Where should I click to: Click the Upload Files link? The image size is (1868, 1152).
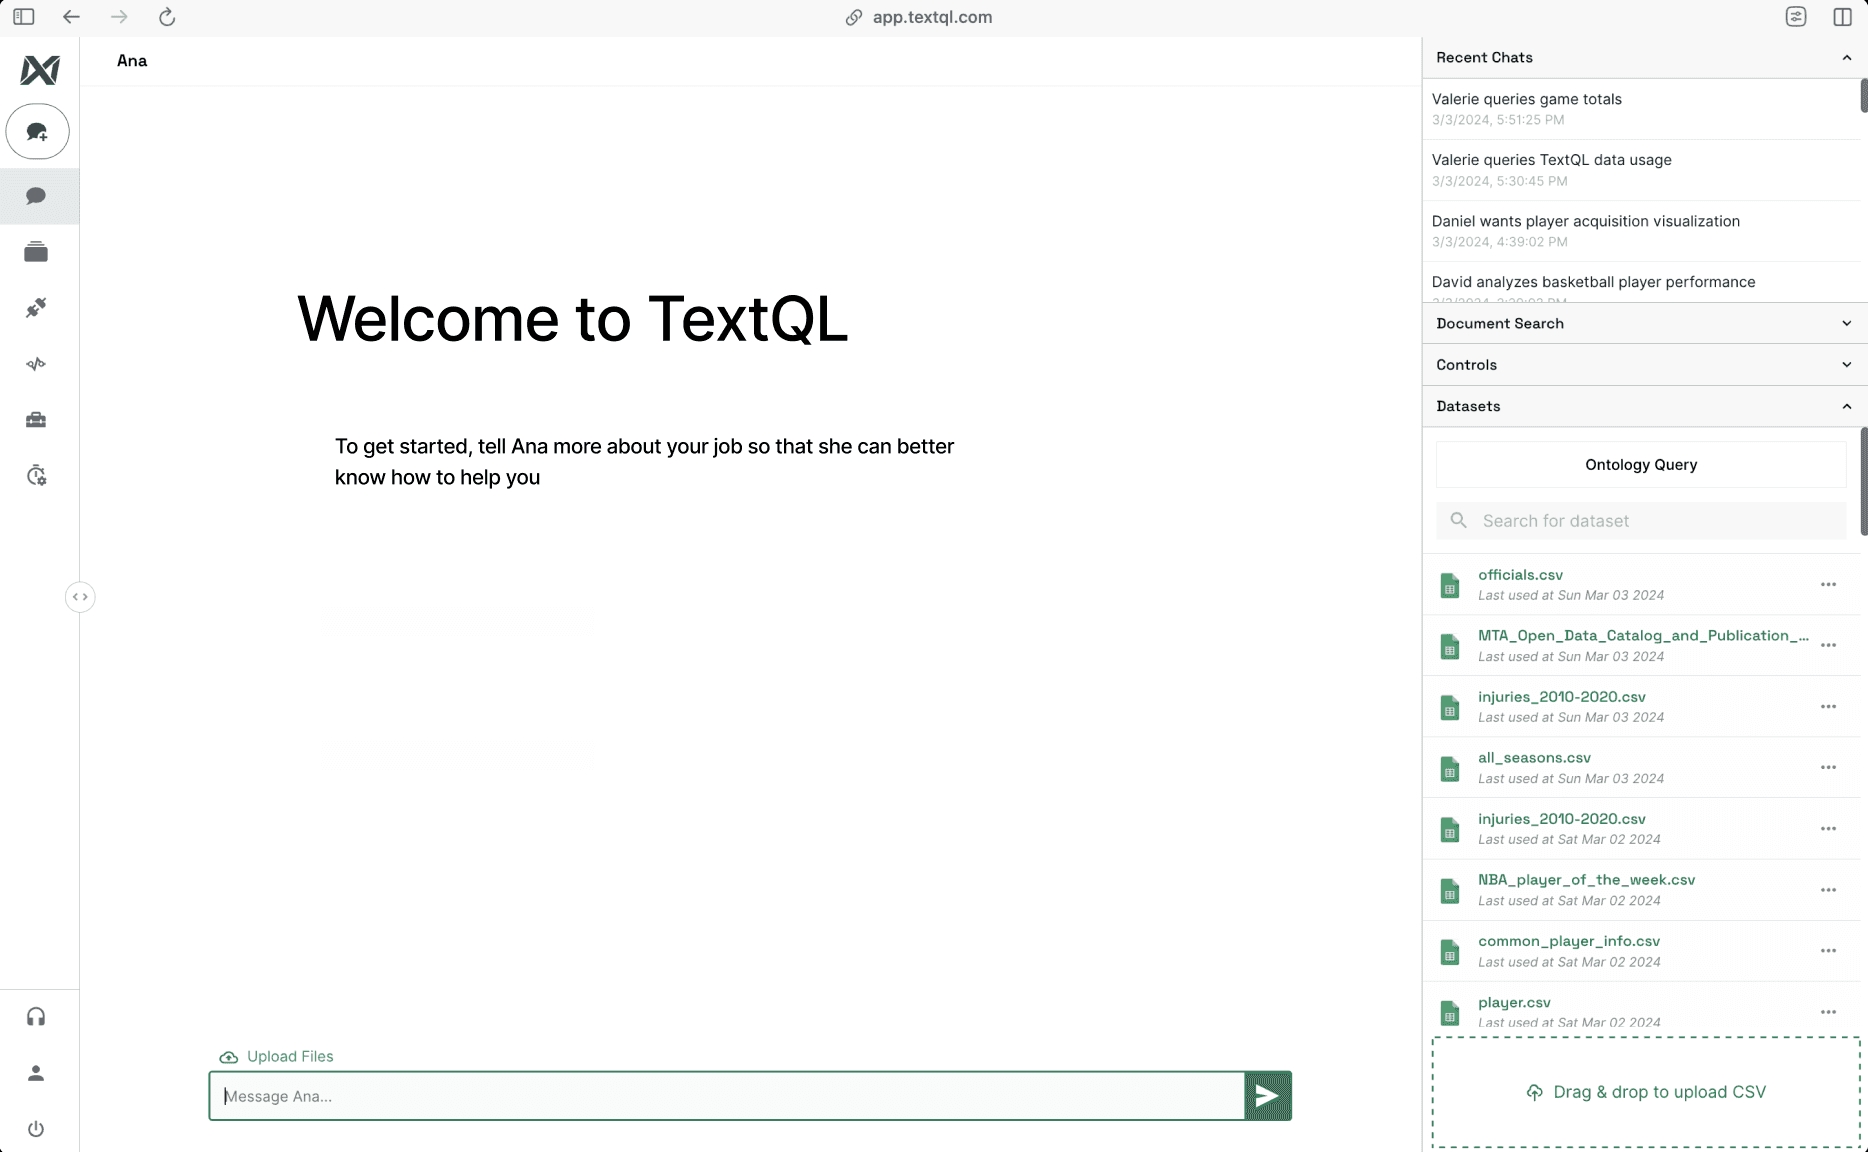pos(290,1057)
